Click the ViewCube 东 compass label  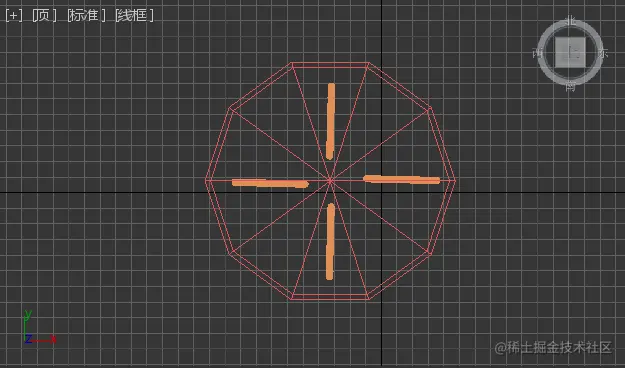click(x=603, y=53)
